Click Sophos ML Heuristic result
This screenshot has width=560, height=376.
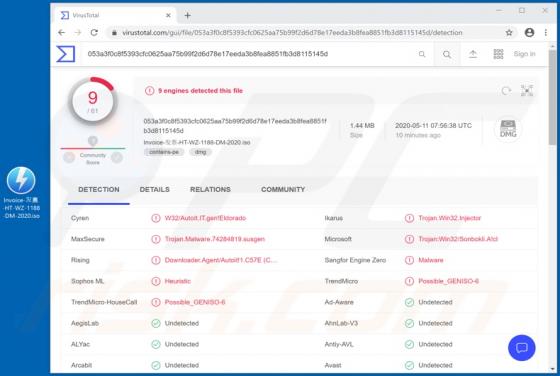coord(178,281)
